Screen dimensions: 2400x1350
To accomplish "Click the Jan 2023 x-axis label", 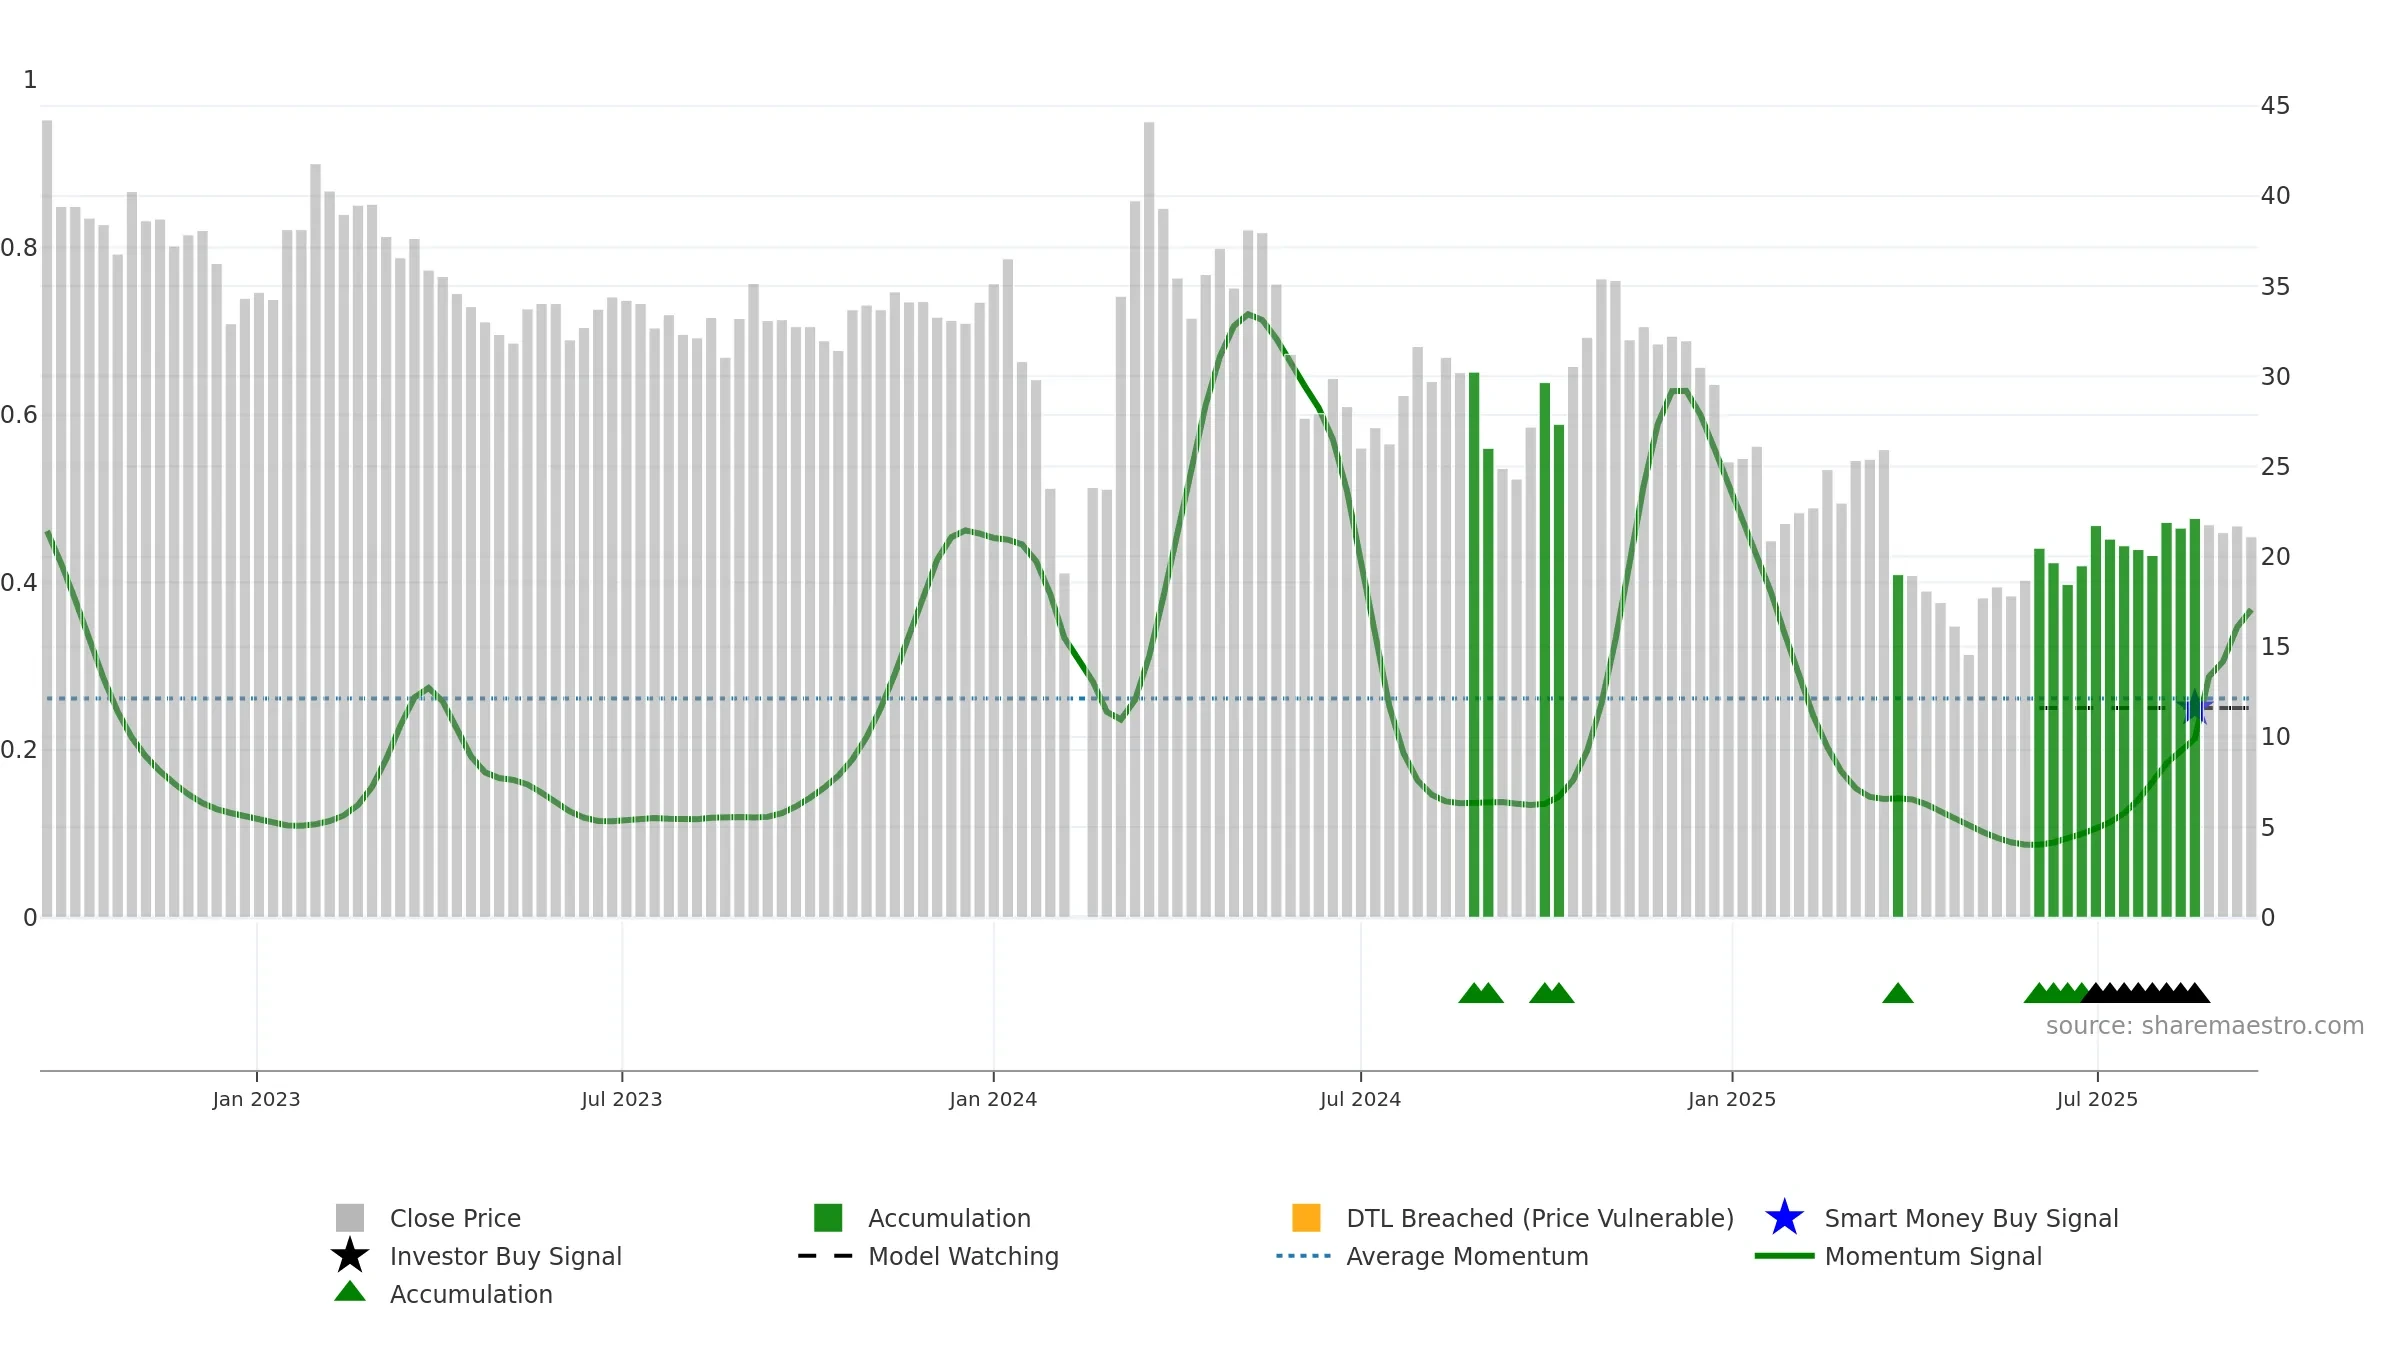I will click(256, 1100).
